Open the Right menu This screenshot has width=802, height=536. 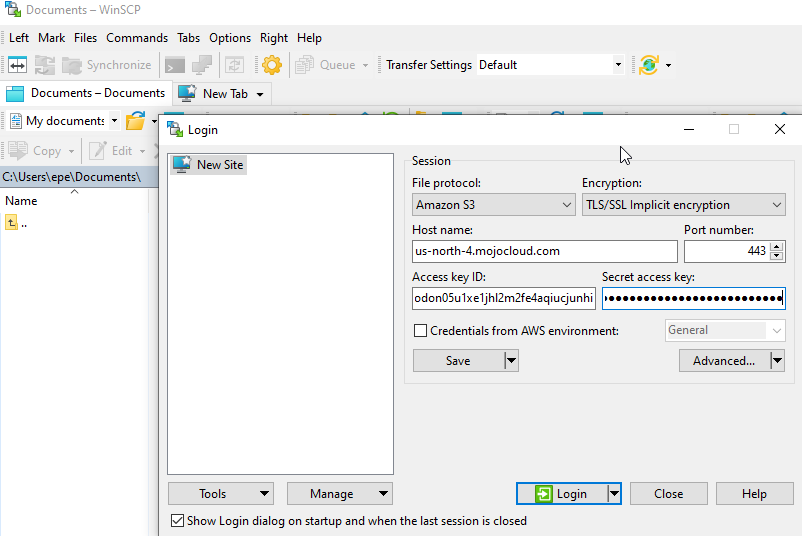coord(274,38)
